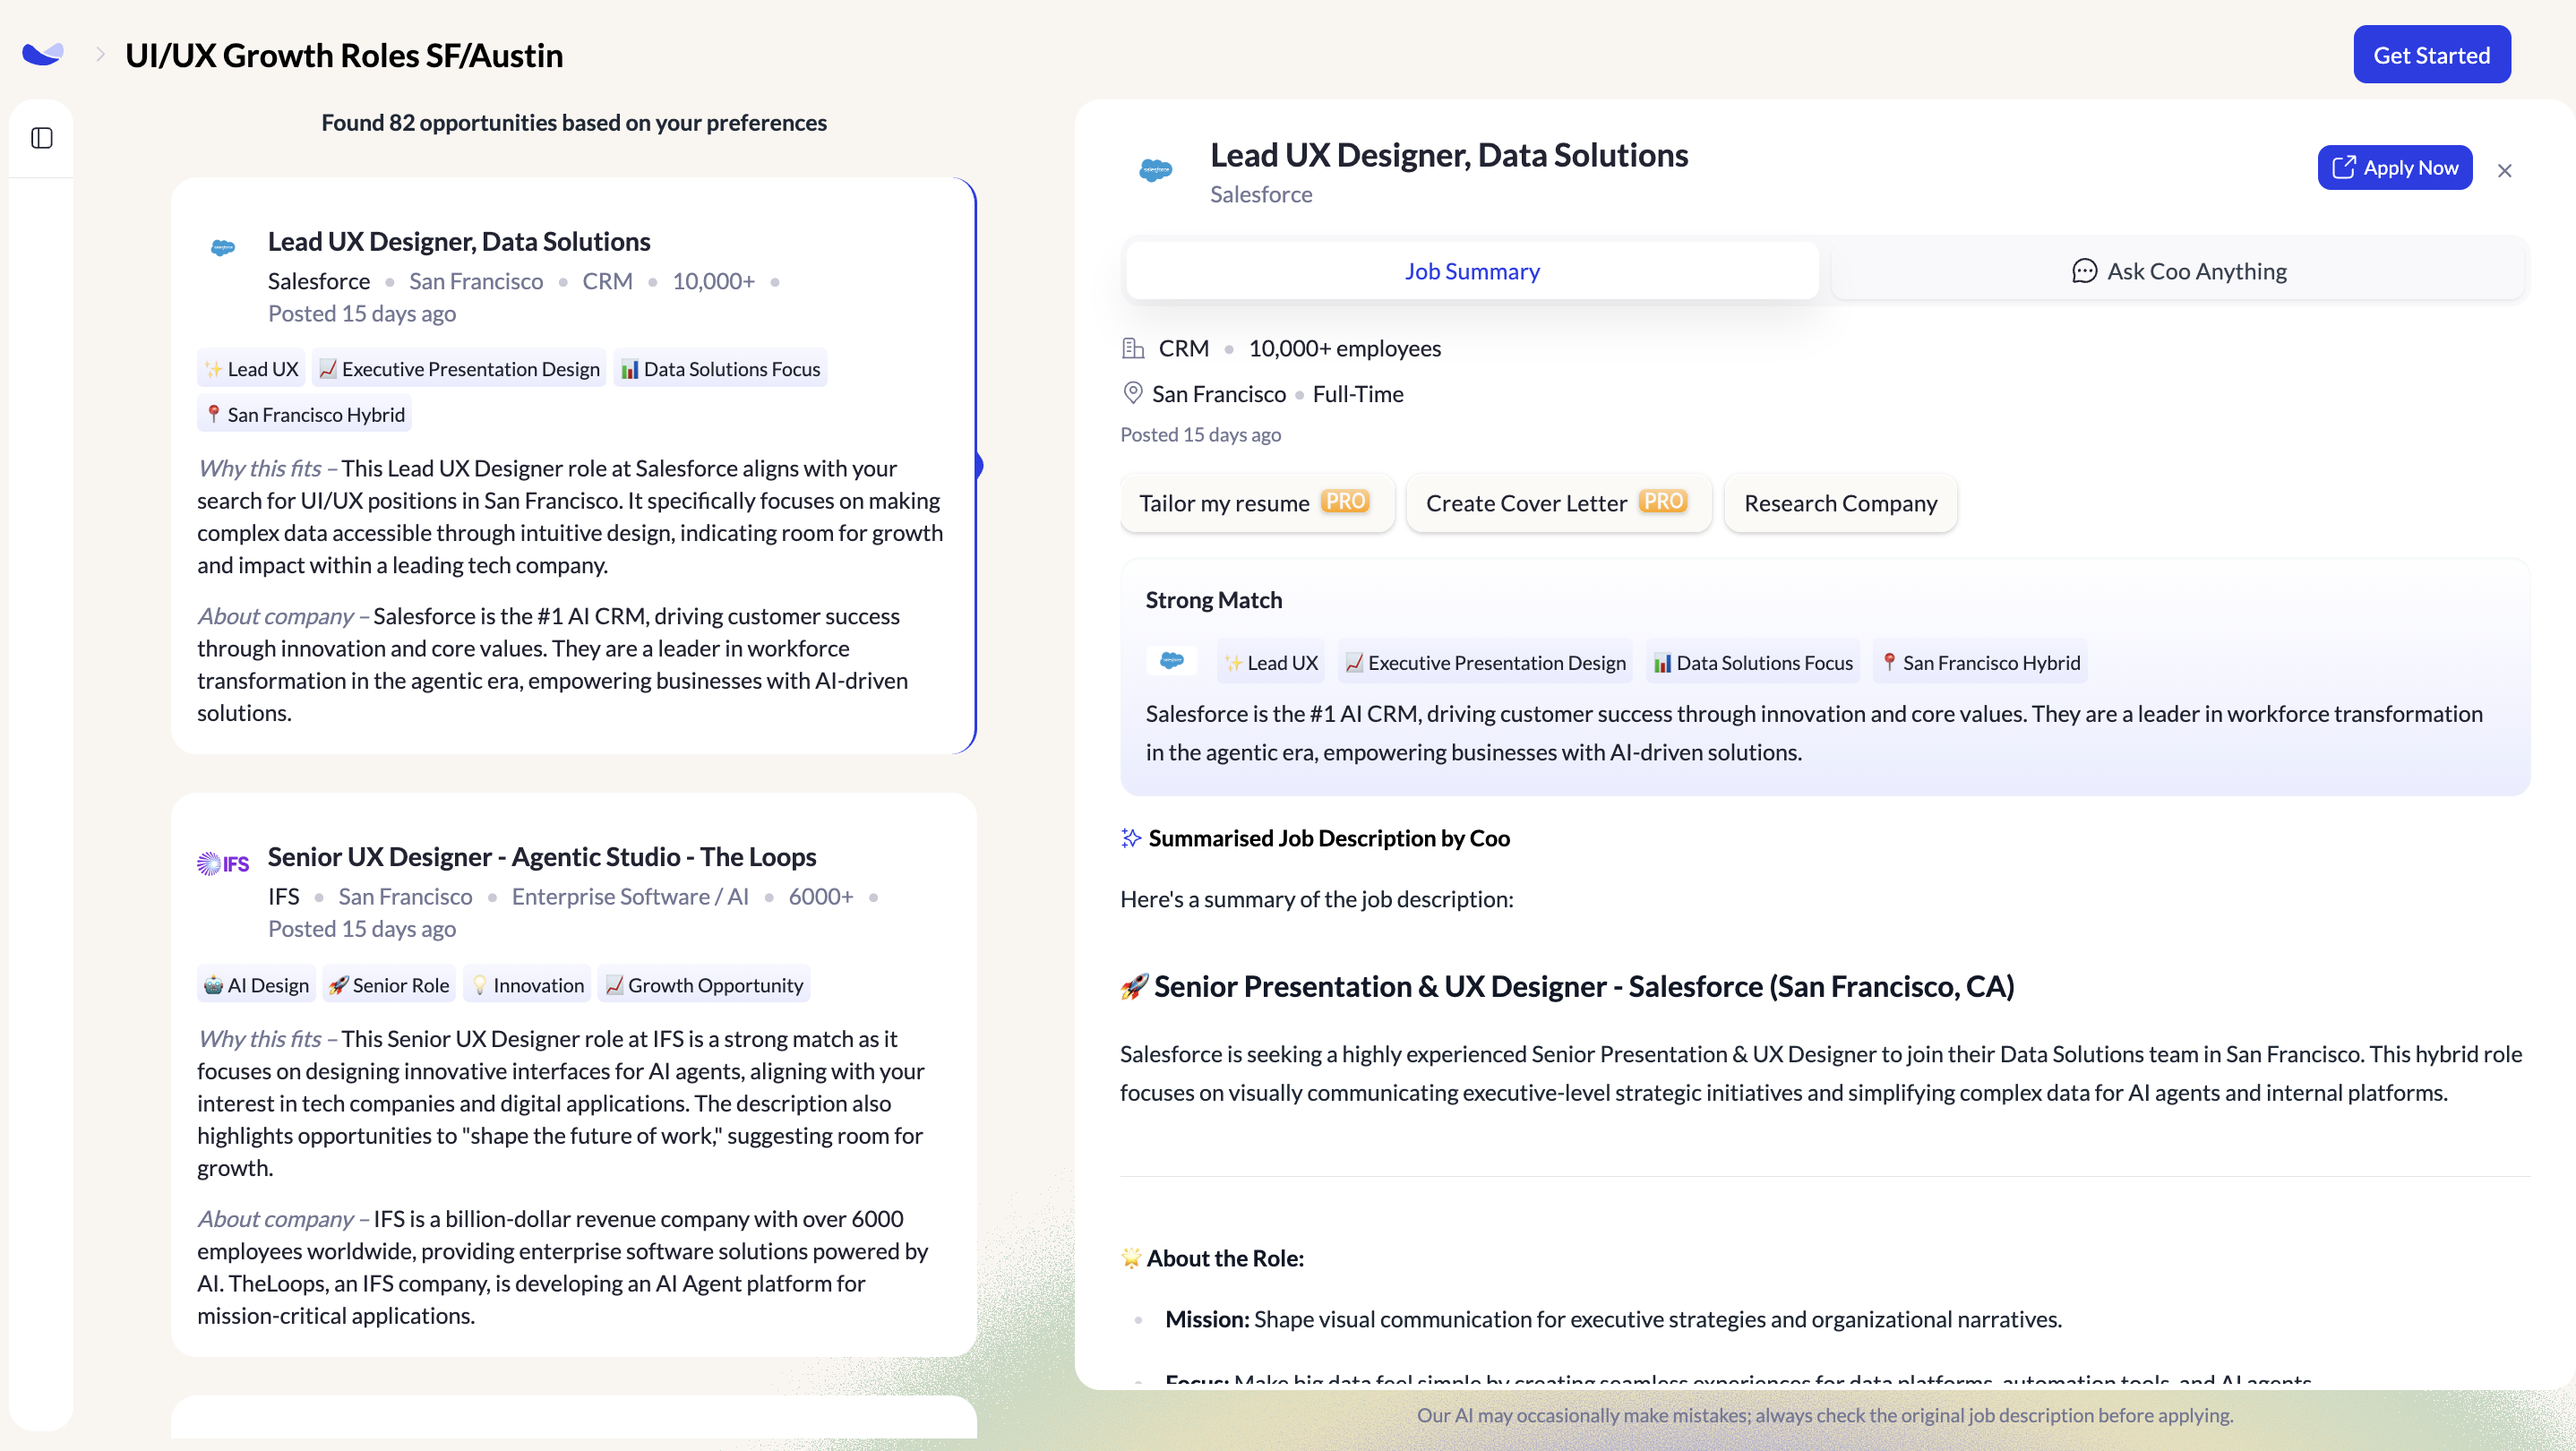Close the job detail panel
2576x1451 pixels.
[x=2505, y=170]
